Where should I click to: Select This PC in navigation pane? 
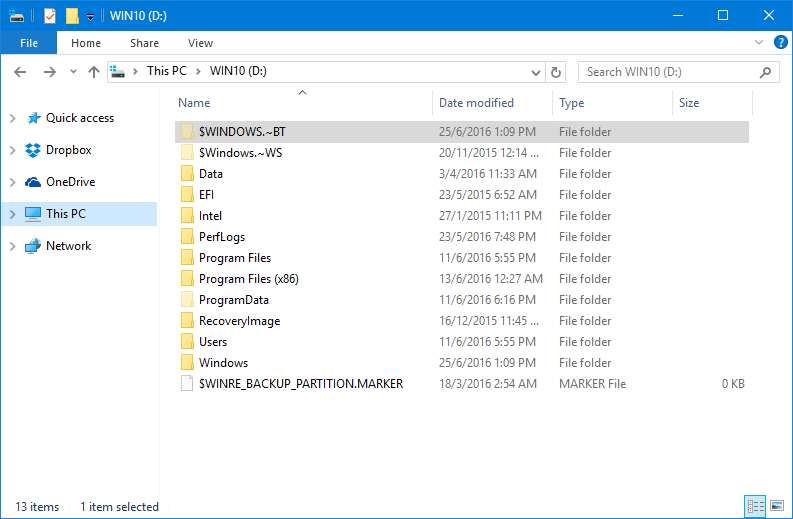pos(66,213)
